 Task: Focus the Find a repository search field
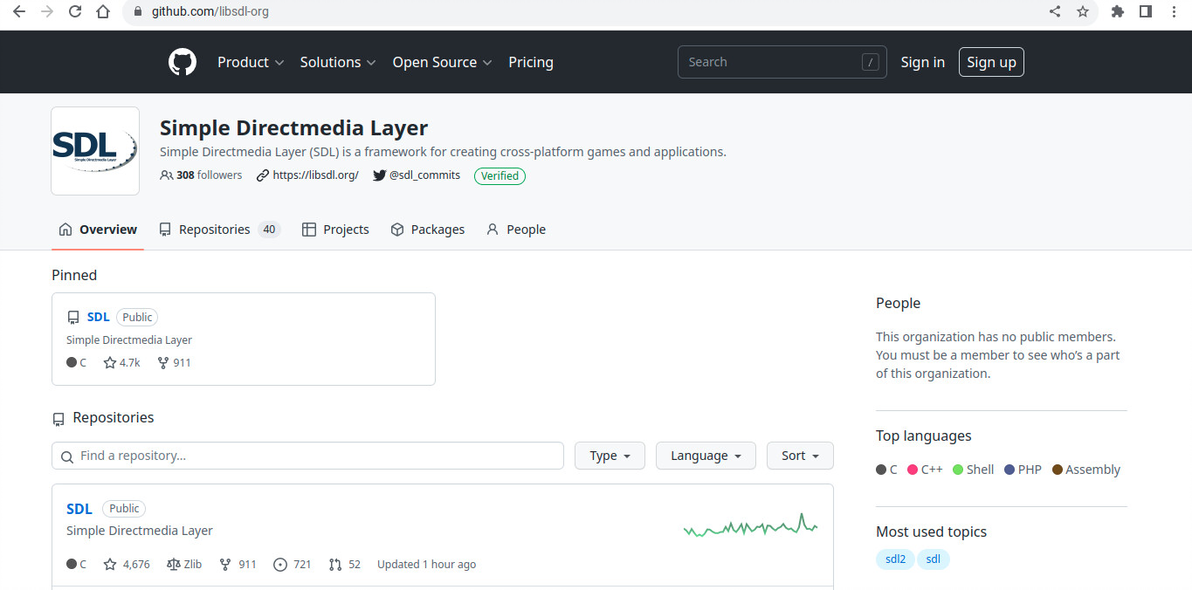pos(308,456)
